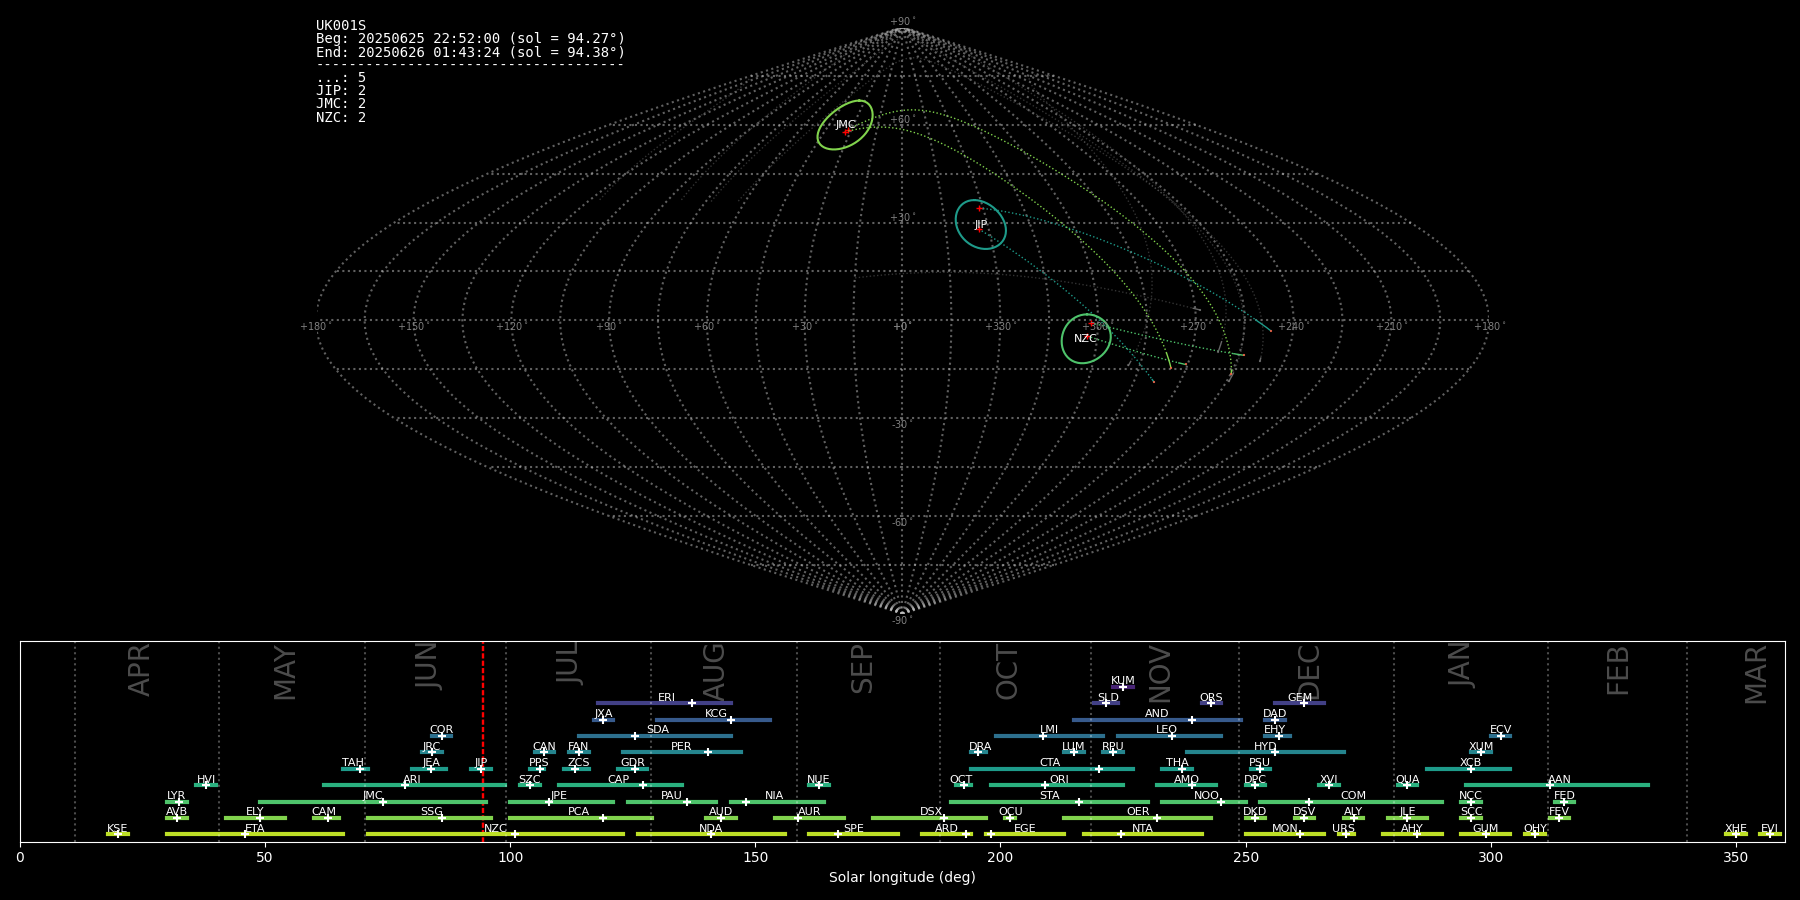Click the AUG month label

pyautogui.click(x=714, y=672)
